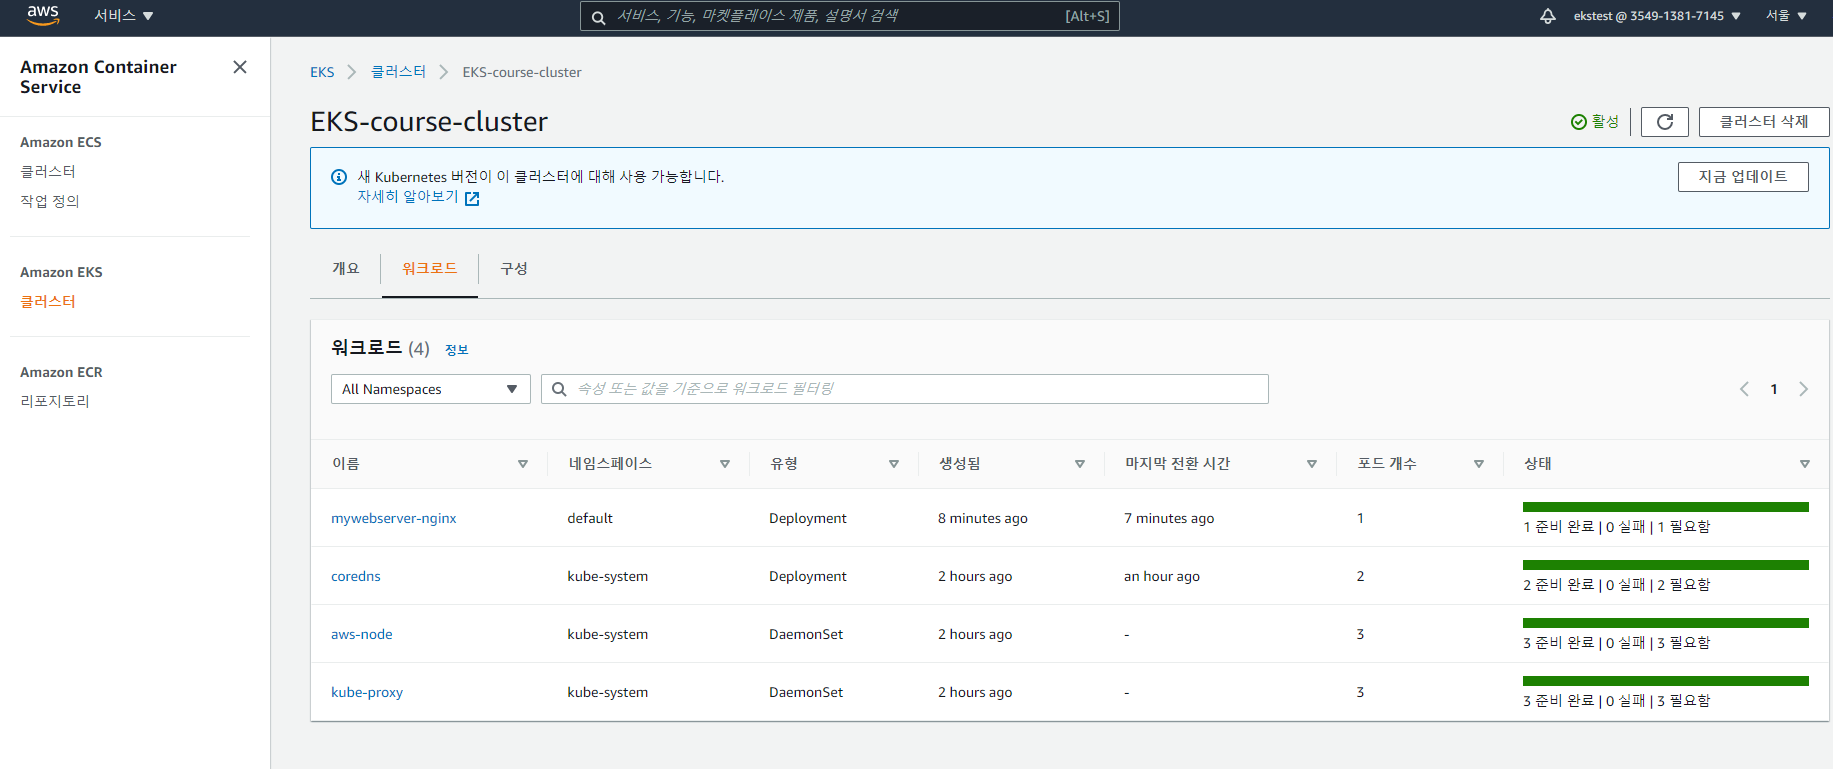Click the 8 minutes ago created cell
This screenshot has height=769, width=1833.
click(983, 518)
